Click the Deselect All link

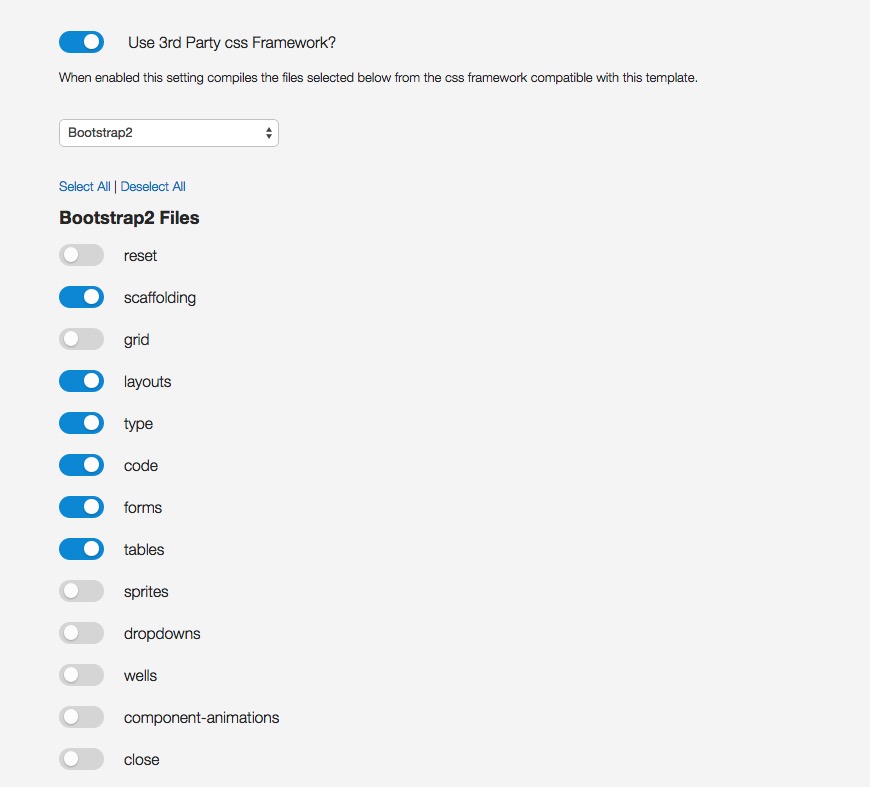pos(153,187)
